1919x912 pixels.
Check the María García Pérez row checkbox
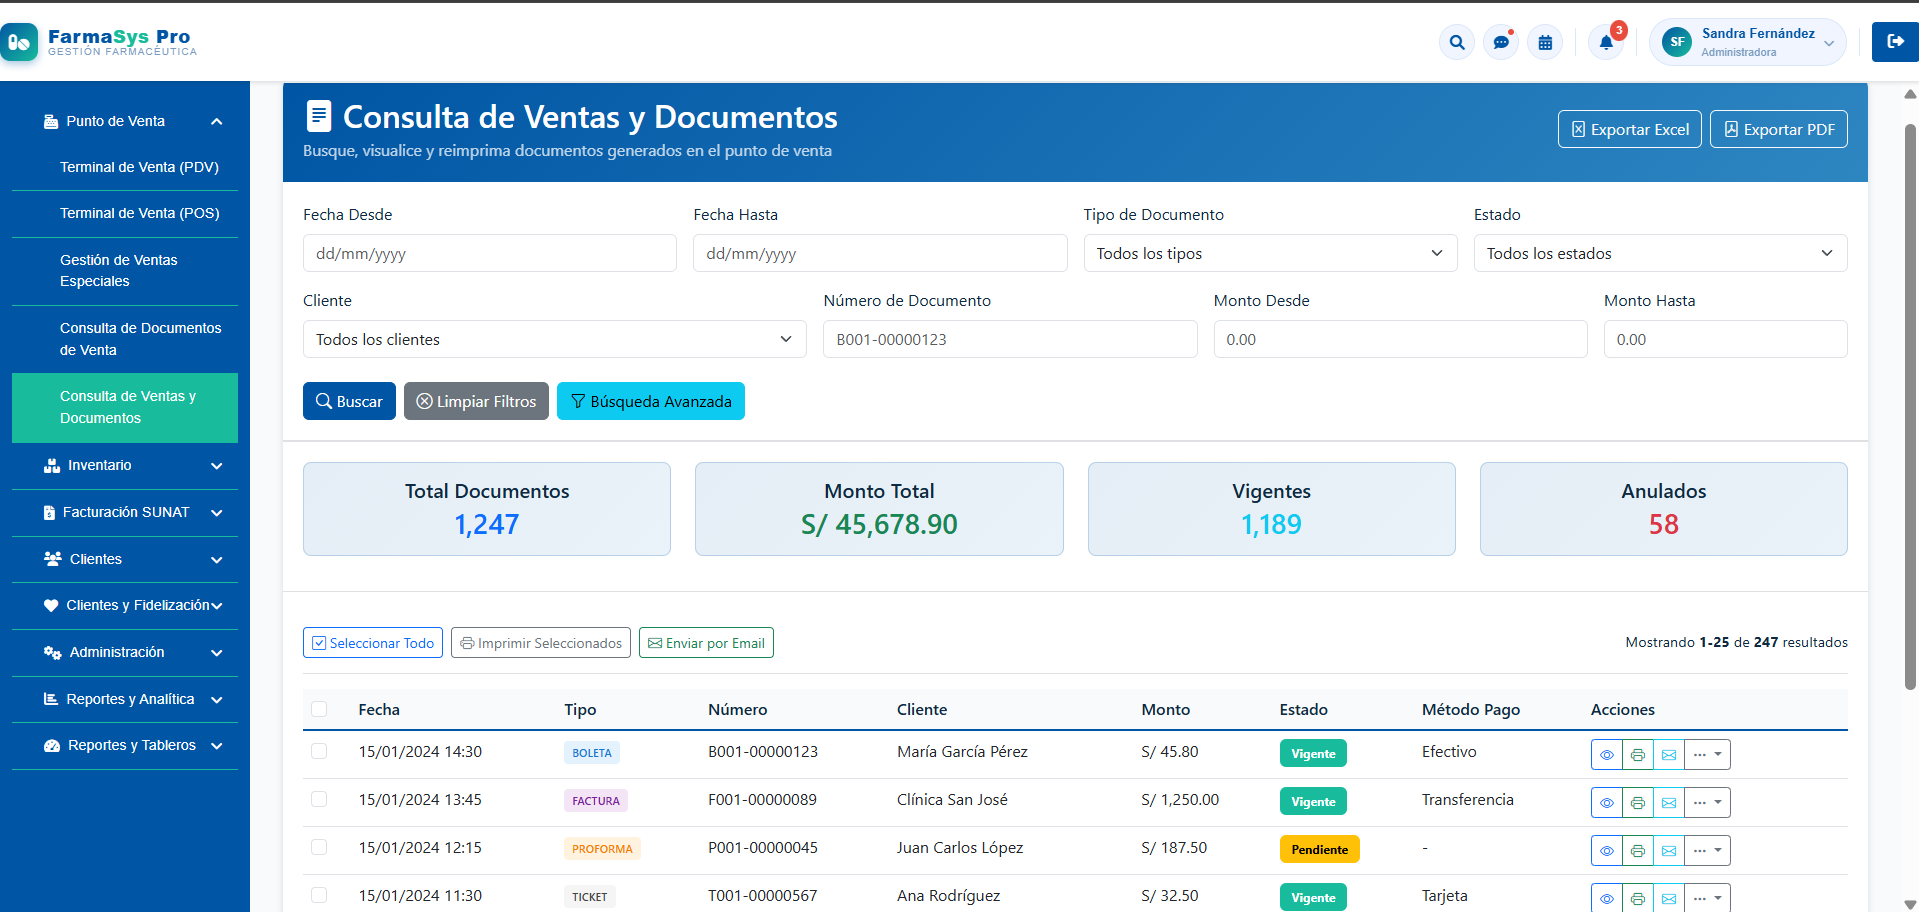[x=319, y=751]
